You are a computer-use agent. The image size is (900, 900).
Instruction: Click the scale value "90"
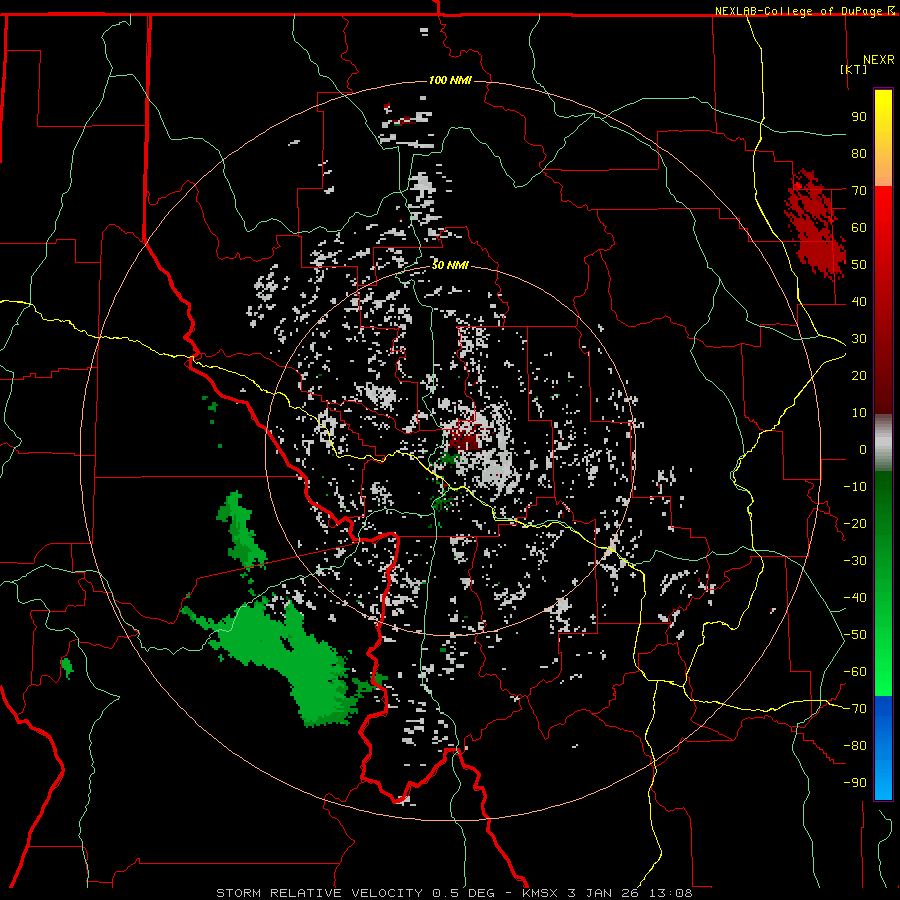point(859,117)
